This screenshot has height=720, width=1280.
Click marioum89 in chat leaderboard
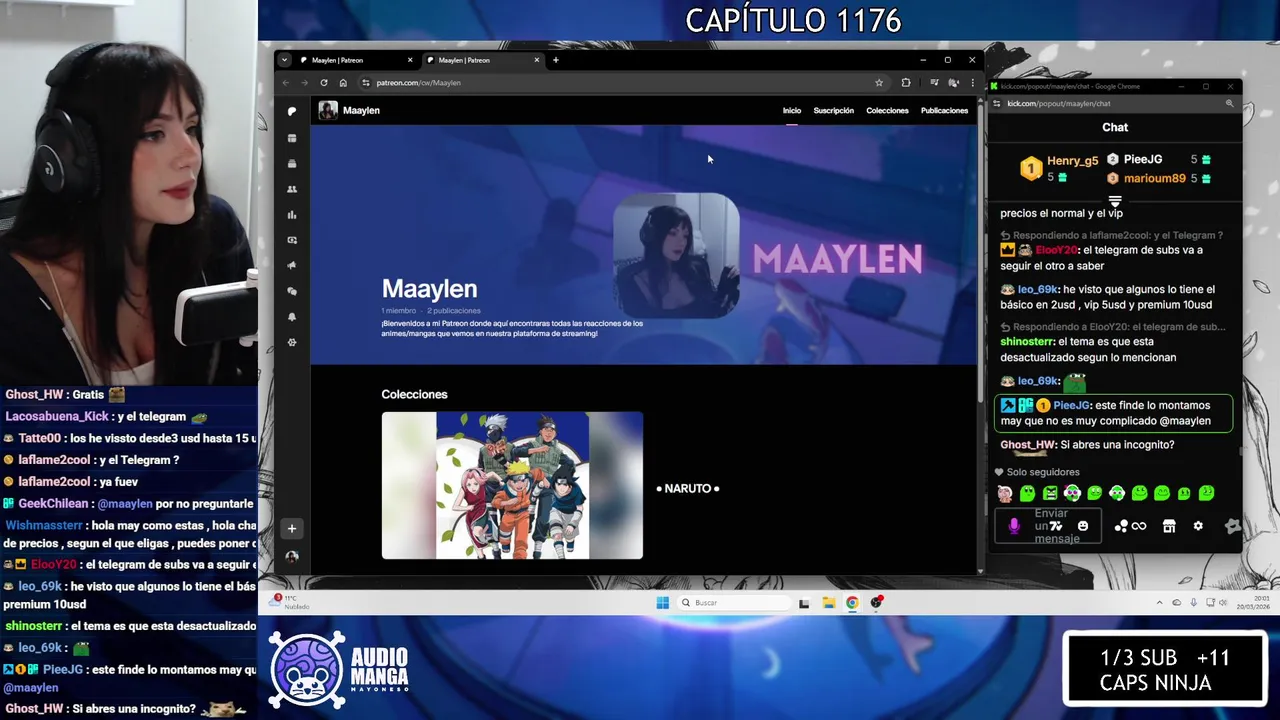1154,179
